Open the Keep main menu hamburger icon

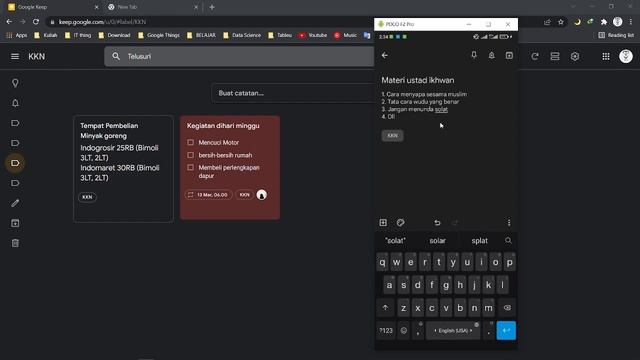15,56
